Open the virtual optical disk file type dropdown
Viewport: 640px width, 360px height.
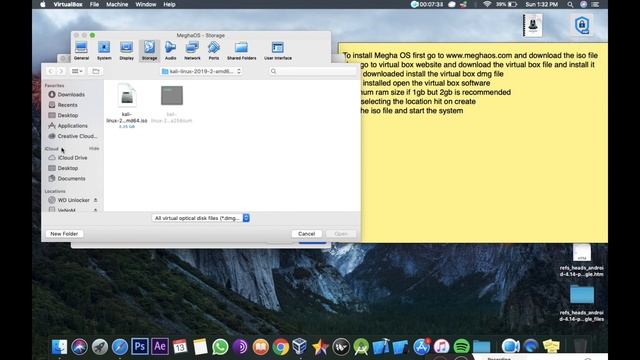pos(201,218)
